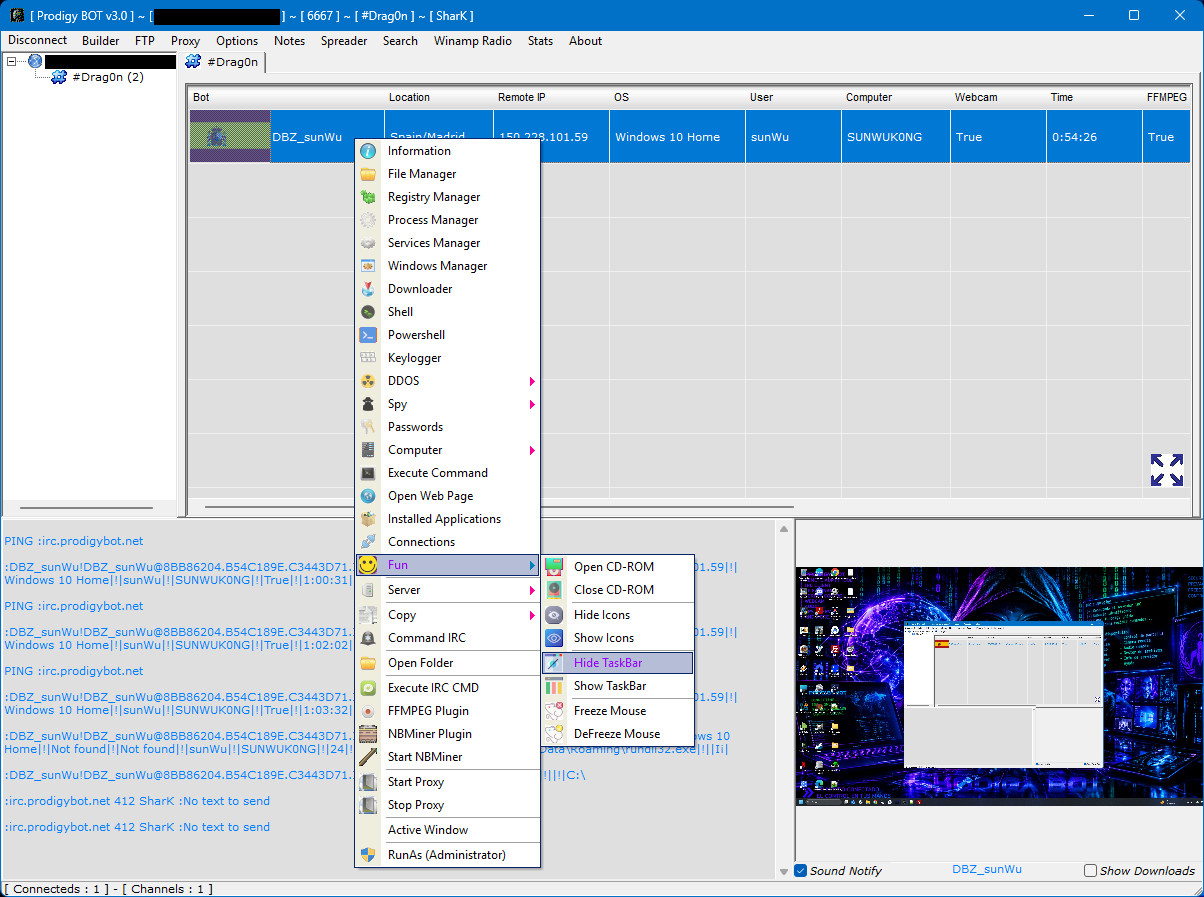Launch Powershell via its blue icon
Image resolution: width=1204 pixels, height=897 pixels.
coord(368,335)
